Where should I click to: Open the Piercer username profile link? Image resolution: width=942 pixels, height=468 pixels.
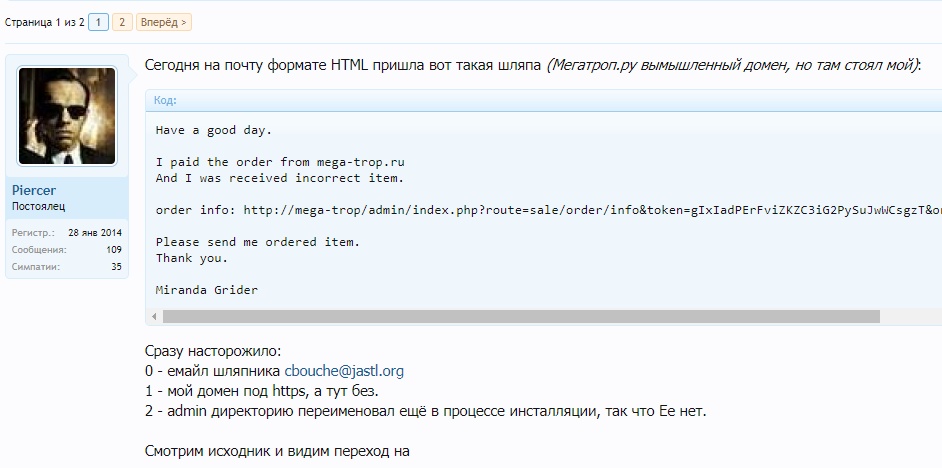[34, 190]
